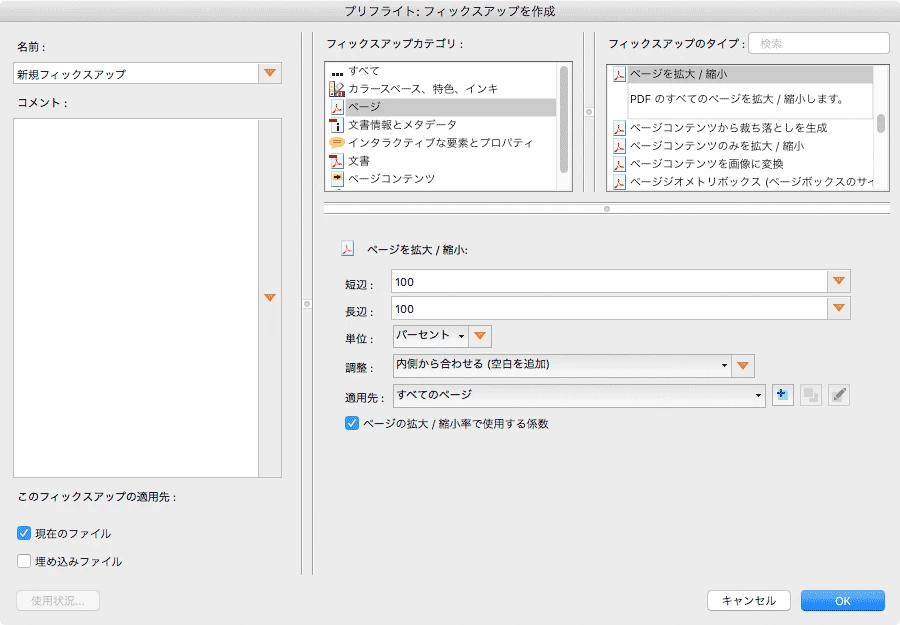Open orange arrow menu beside 調整 dropdown
Screen dimensions: 900x625
point(743,366)
